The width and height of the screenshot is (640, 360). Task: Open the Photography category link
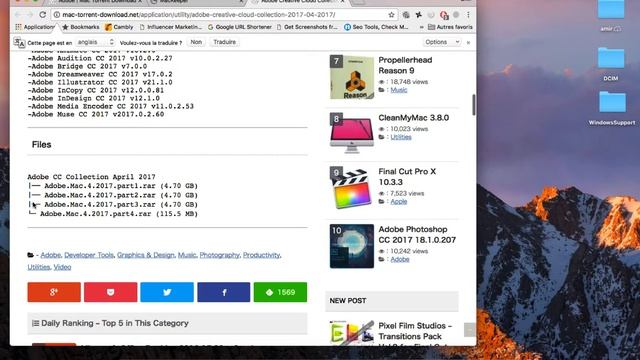[x=220, y=255]
